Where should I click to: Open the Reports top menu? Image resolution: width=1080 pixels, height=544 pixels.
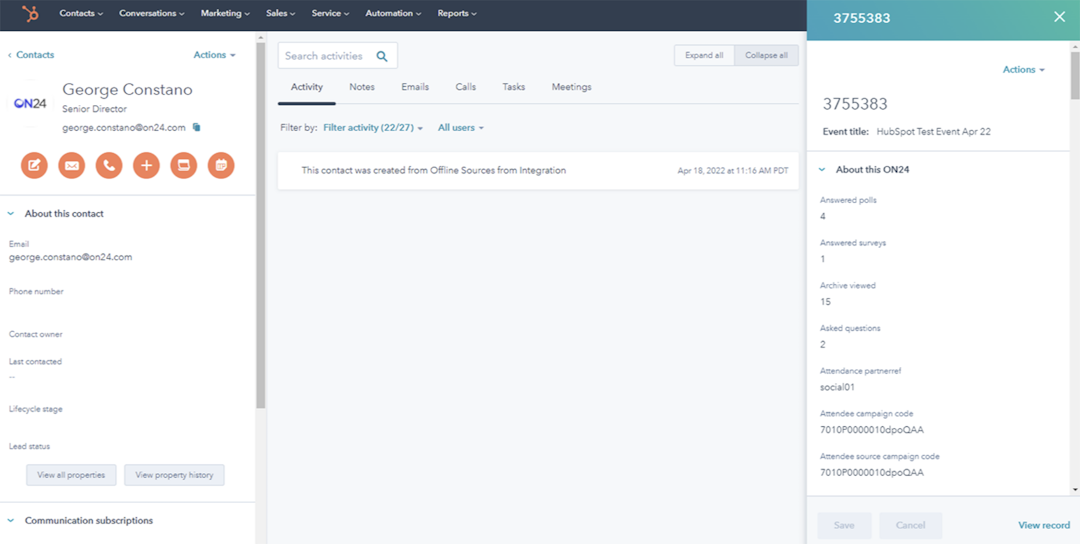click(x=457, y=13)
